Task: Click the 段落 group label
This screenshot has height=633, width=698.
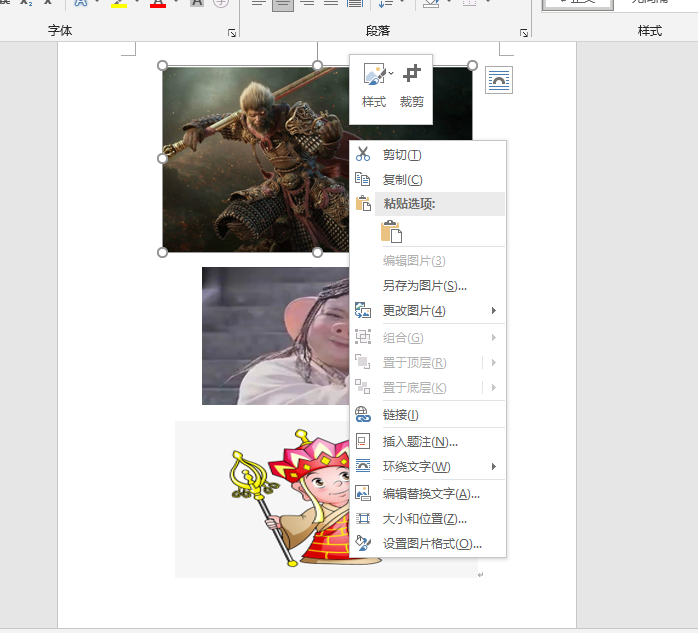Action: point(378,30)
